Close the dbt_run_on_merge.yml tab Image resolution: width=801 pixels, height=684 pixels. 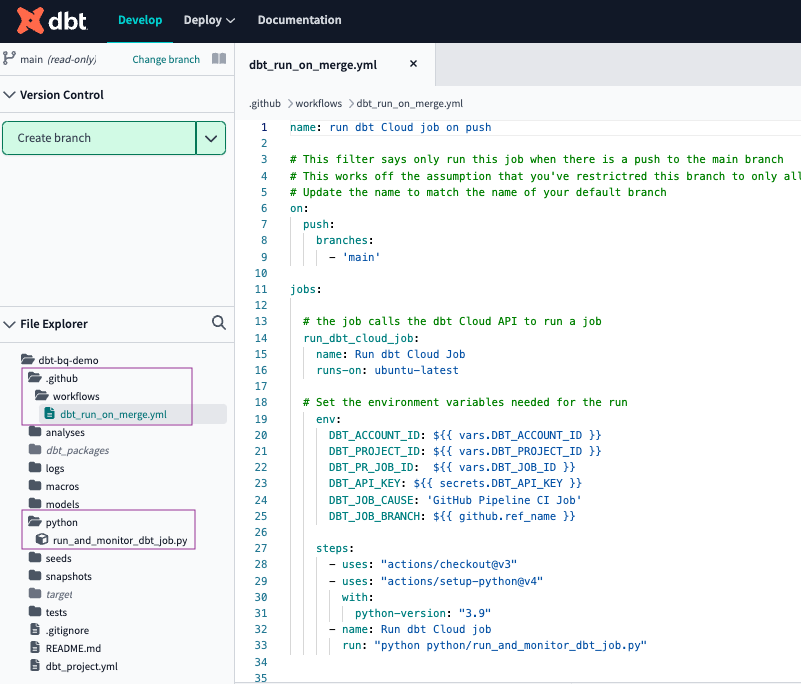point(413,64)
